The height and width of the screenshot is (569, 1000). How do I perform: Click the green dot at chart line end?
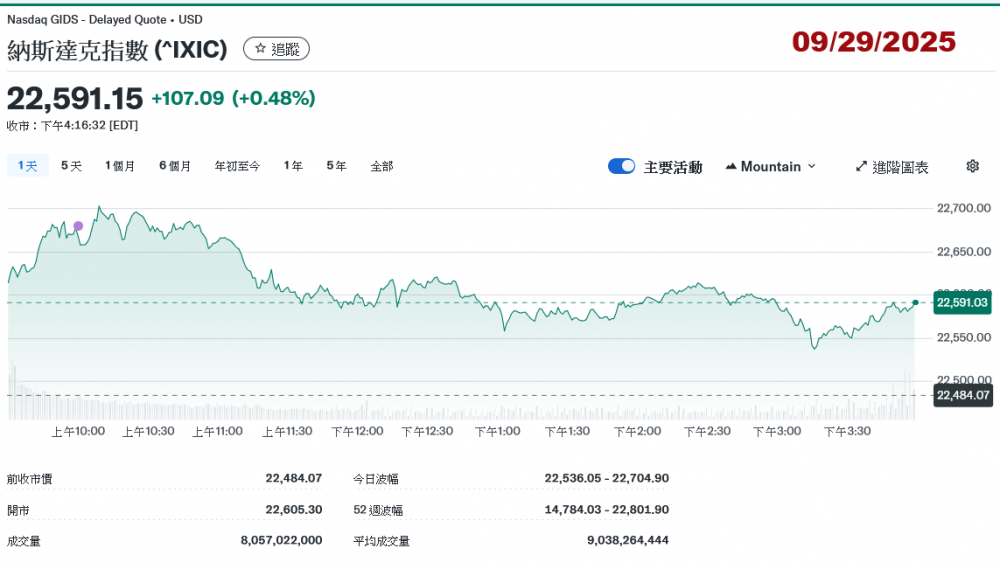click(915, 302)
